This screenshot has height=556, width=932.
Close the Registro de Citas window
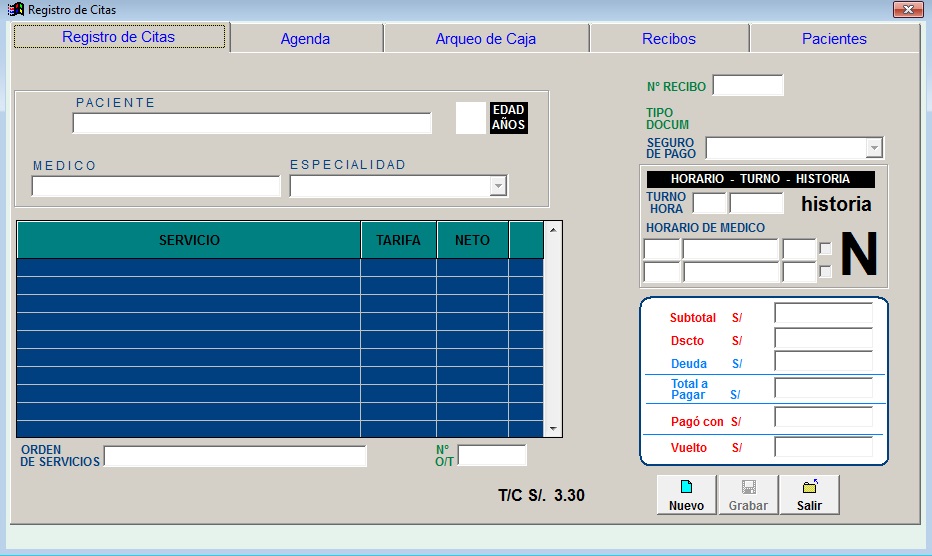(907, 10)
